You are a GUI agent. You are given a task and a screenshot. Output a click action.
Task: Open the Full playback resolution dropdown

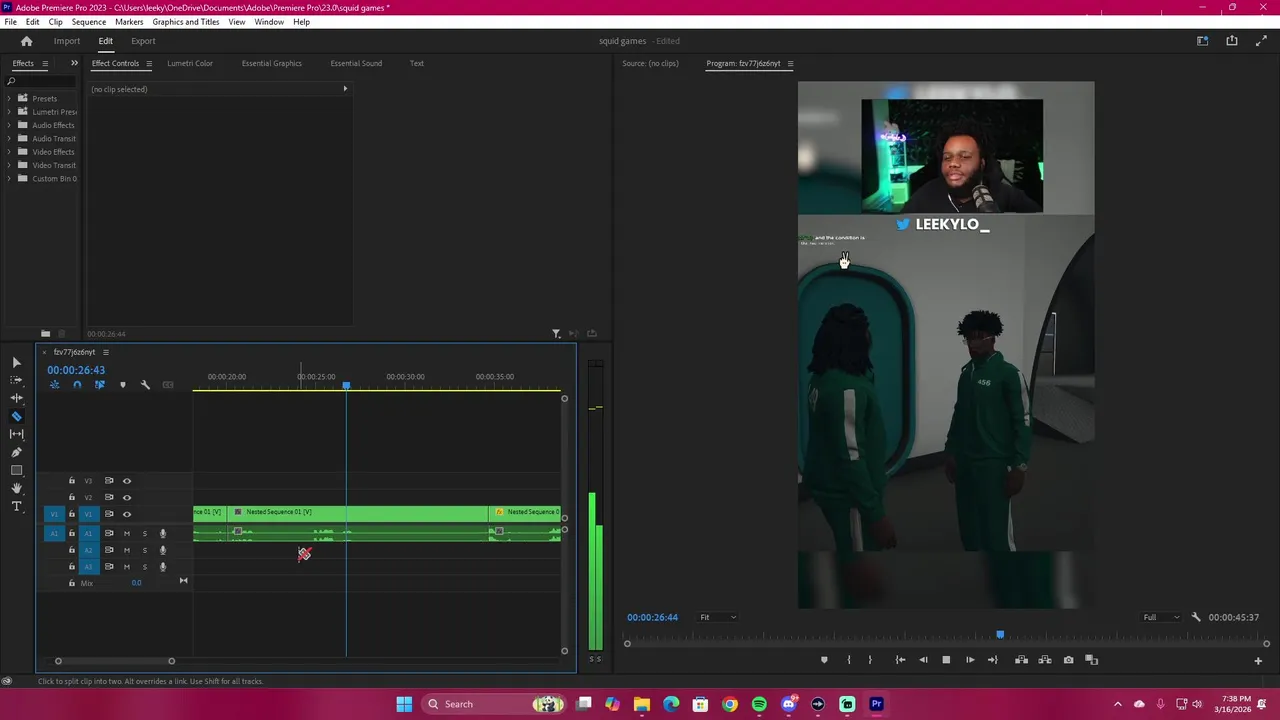(x=1161, y=617)
